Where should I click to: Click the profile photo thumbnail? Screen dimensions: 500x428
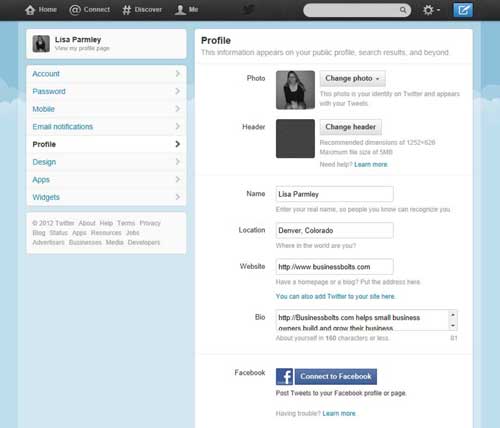(295, 90)
